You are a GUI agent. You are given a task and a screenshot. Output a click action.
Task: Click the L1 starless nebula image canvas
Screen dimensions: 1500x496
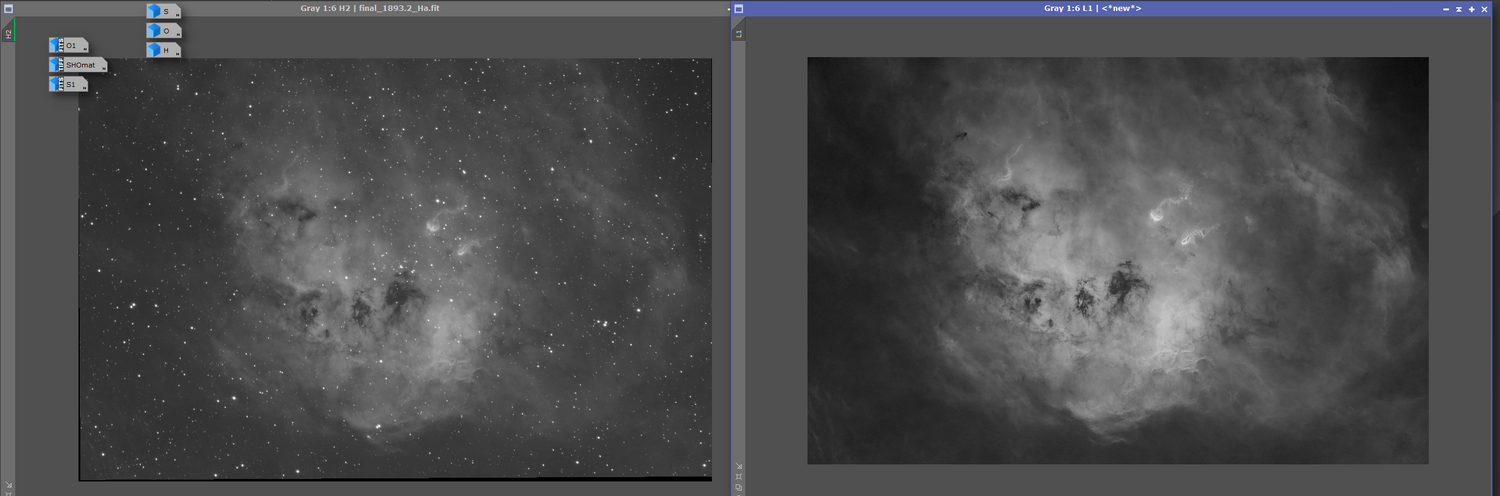pos(1118,260)
